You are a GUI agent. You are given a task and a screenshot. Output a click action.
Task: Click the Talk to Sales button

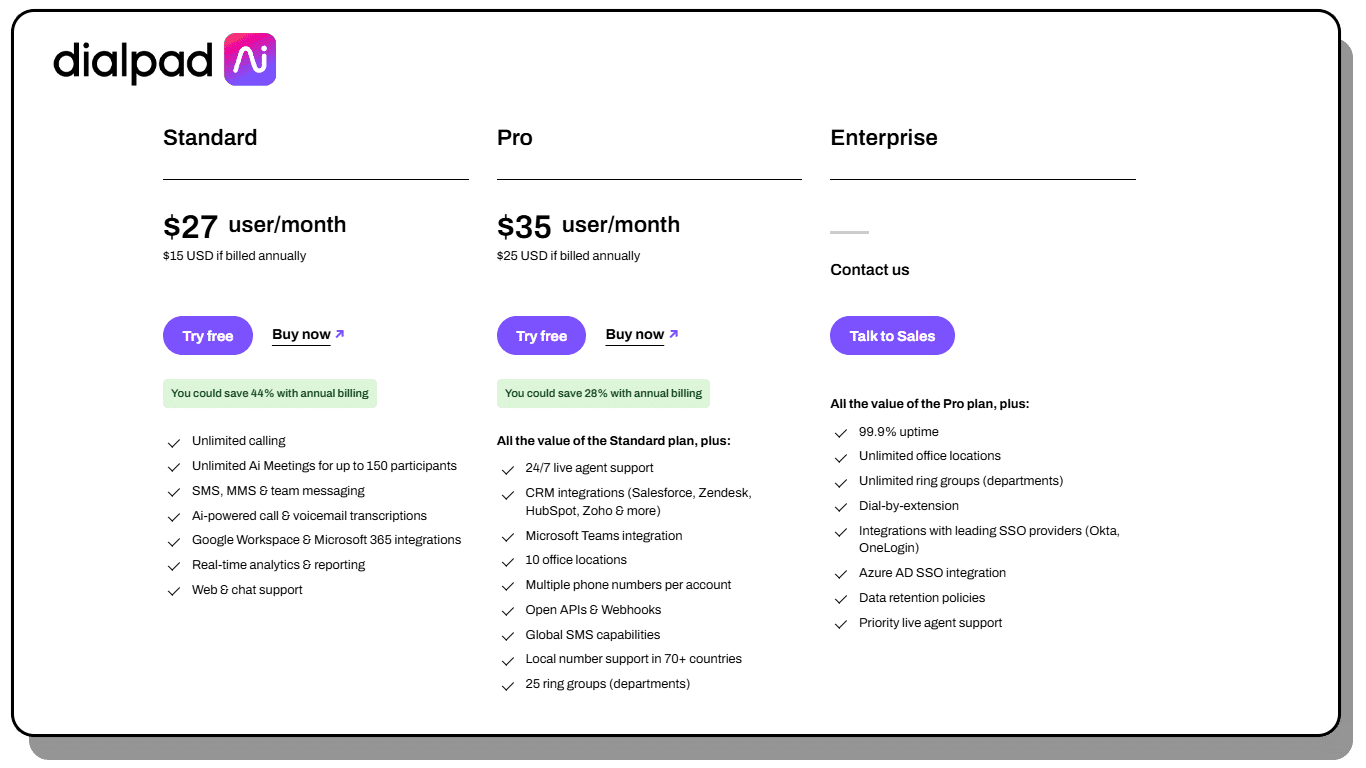[x=892, y=336]
